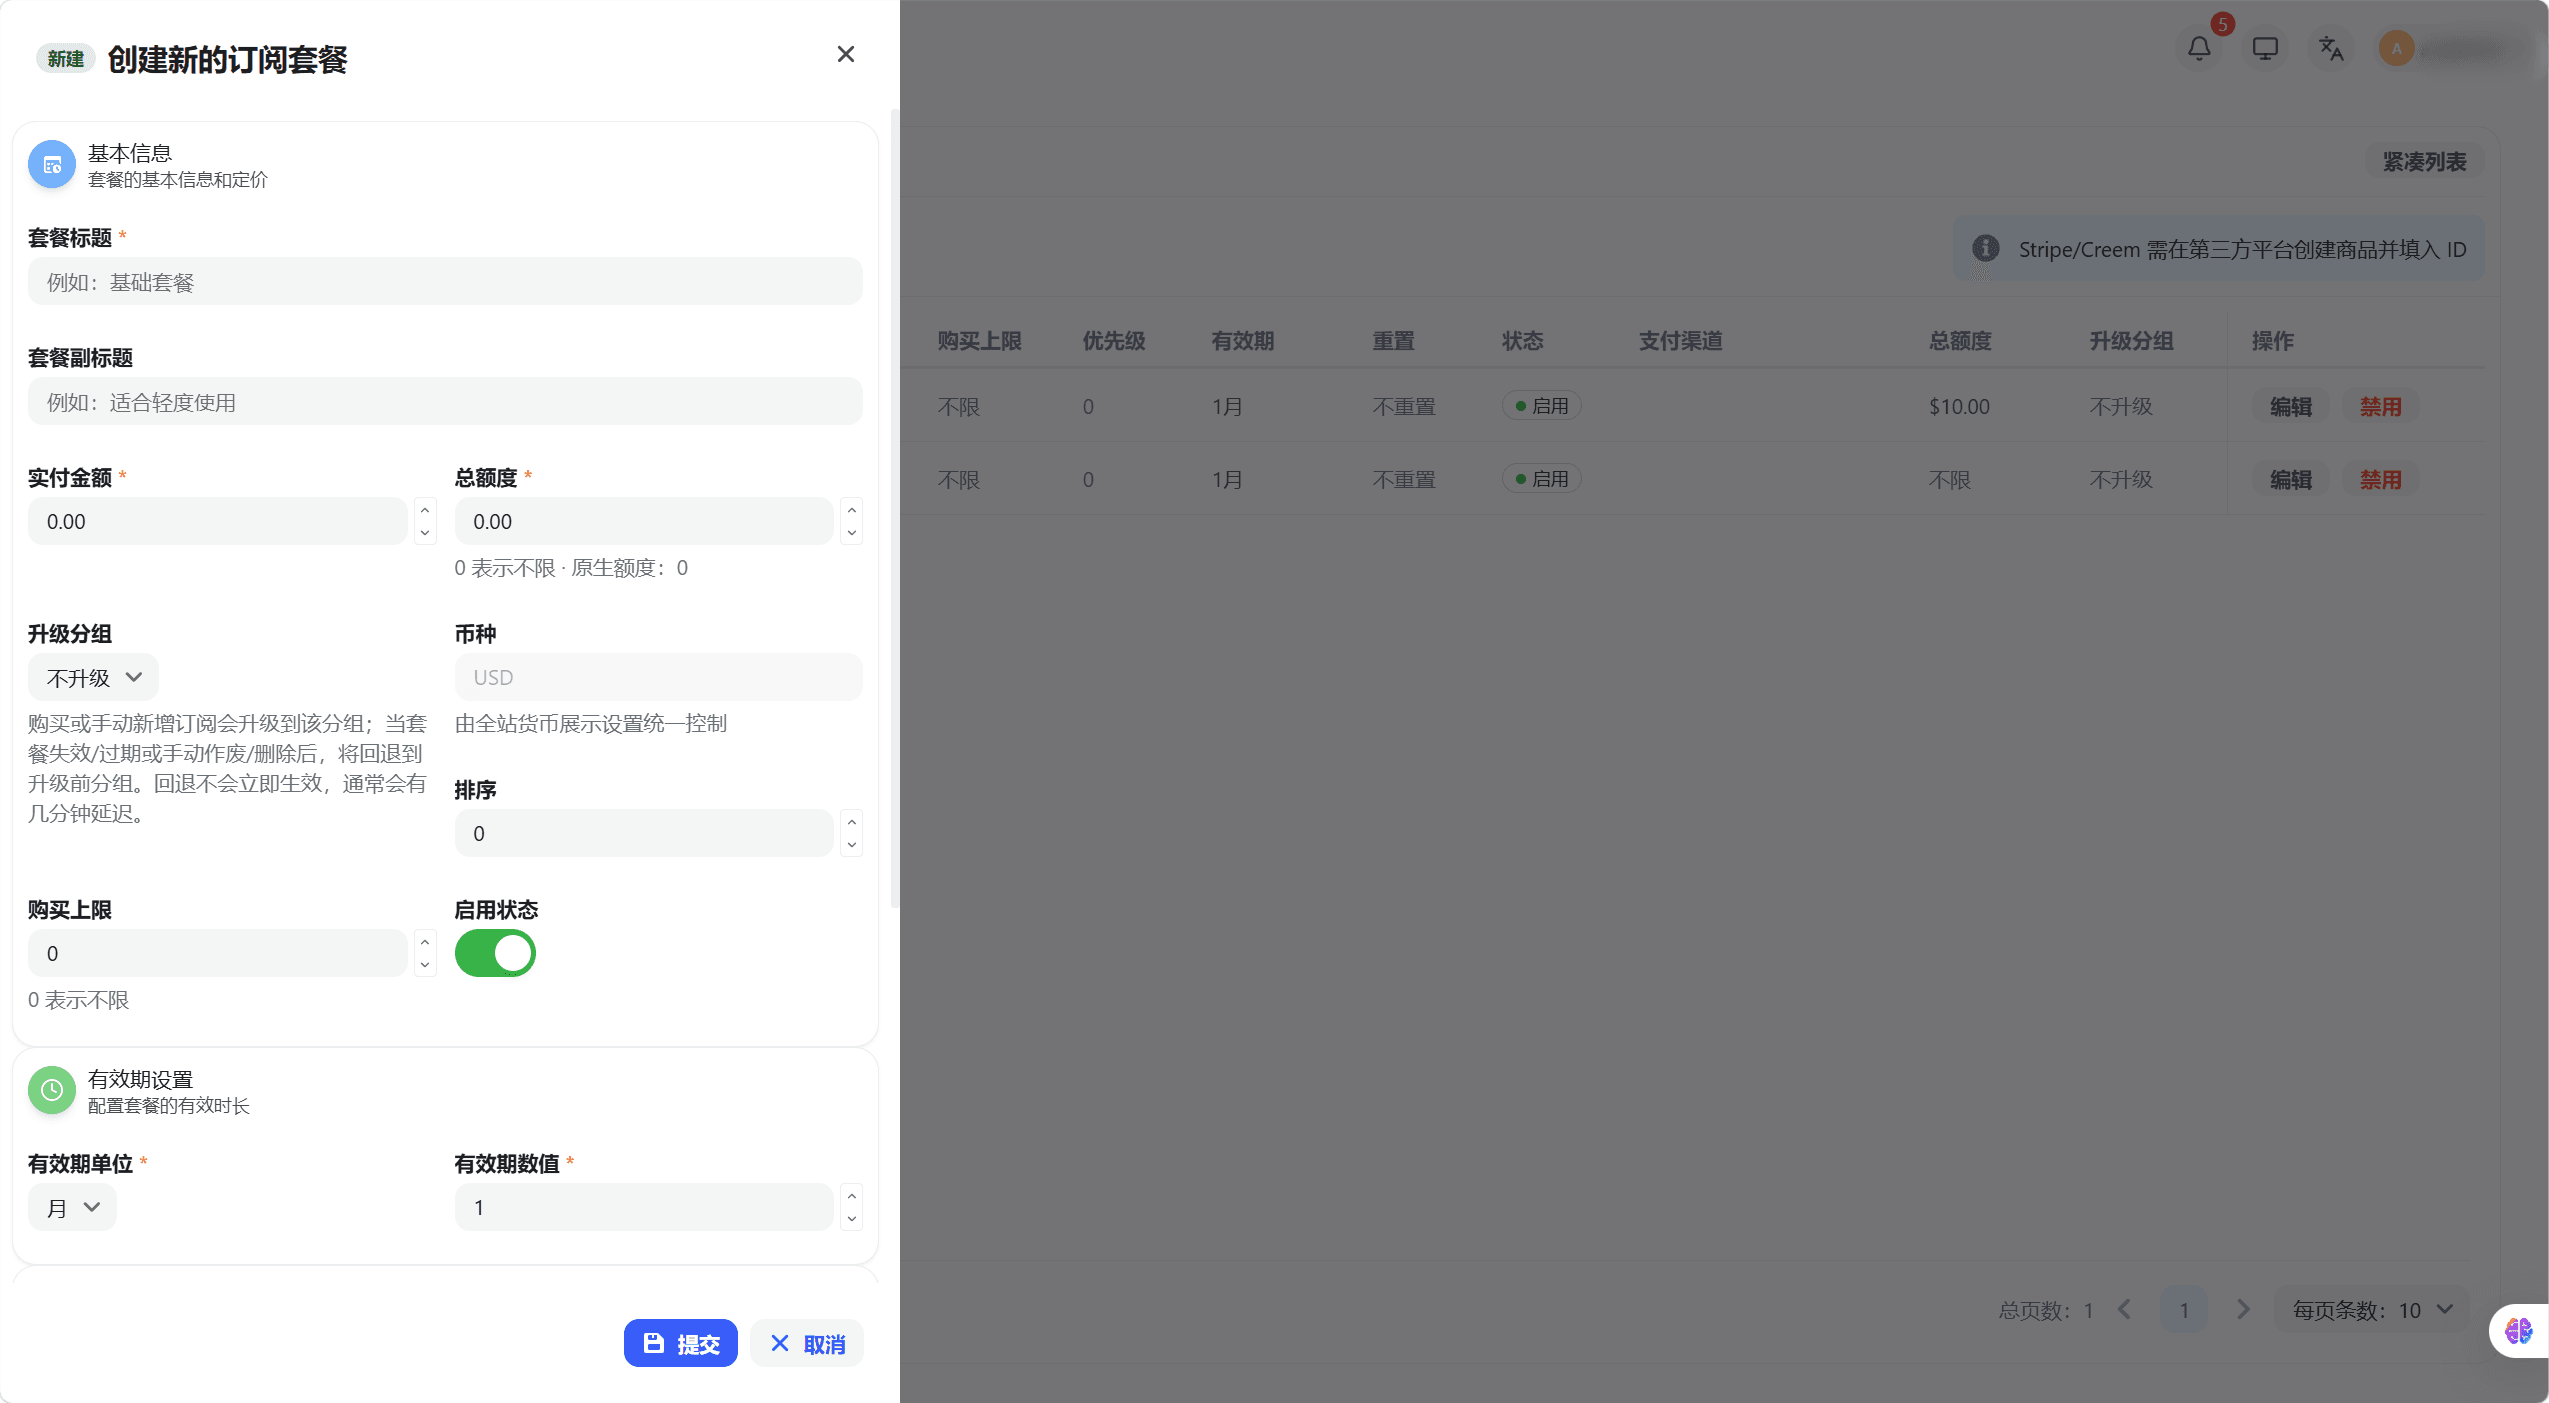
Task: Click the info icon in Stripe/Creem notice
Action: pos(1985,248)
